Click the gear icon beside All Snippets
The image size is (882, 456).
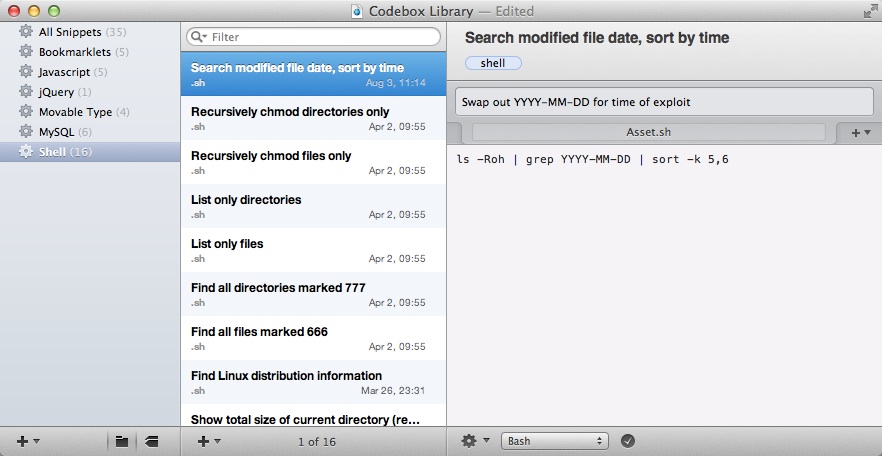pos(26,32)
